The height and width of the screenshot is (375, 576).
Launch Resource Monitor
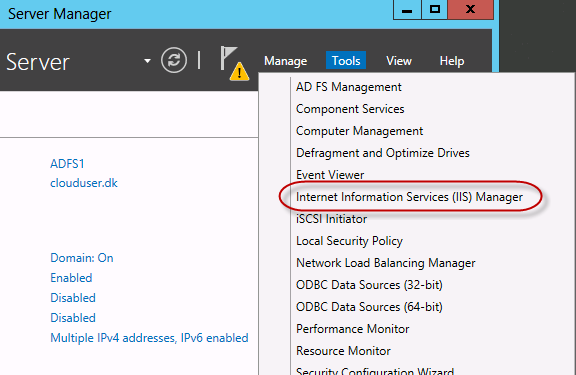click(x=343, y=351)
